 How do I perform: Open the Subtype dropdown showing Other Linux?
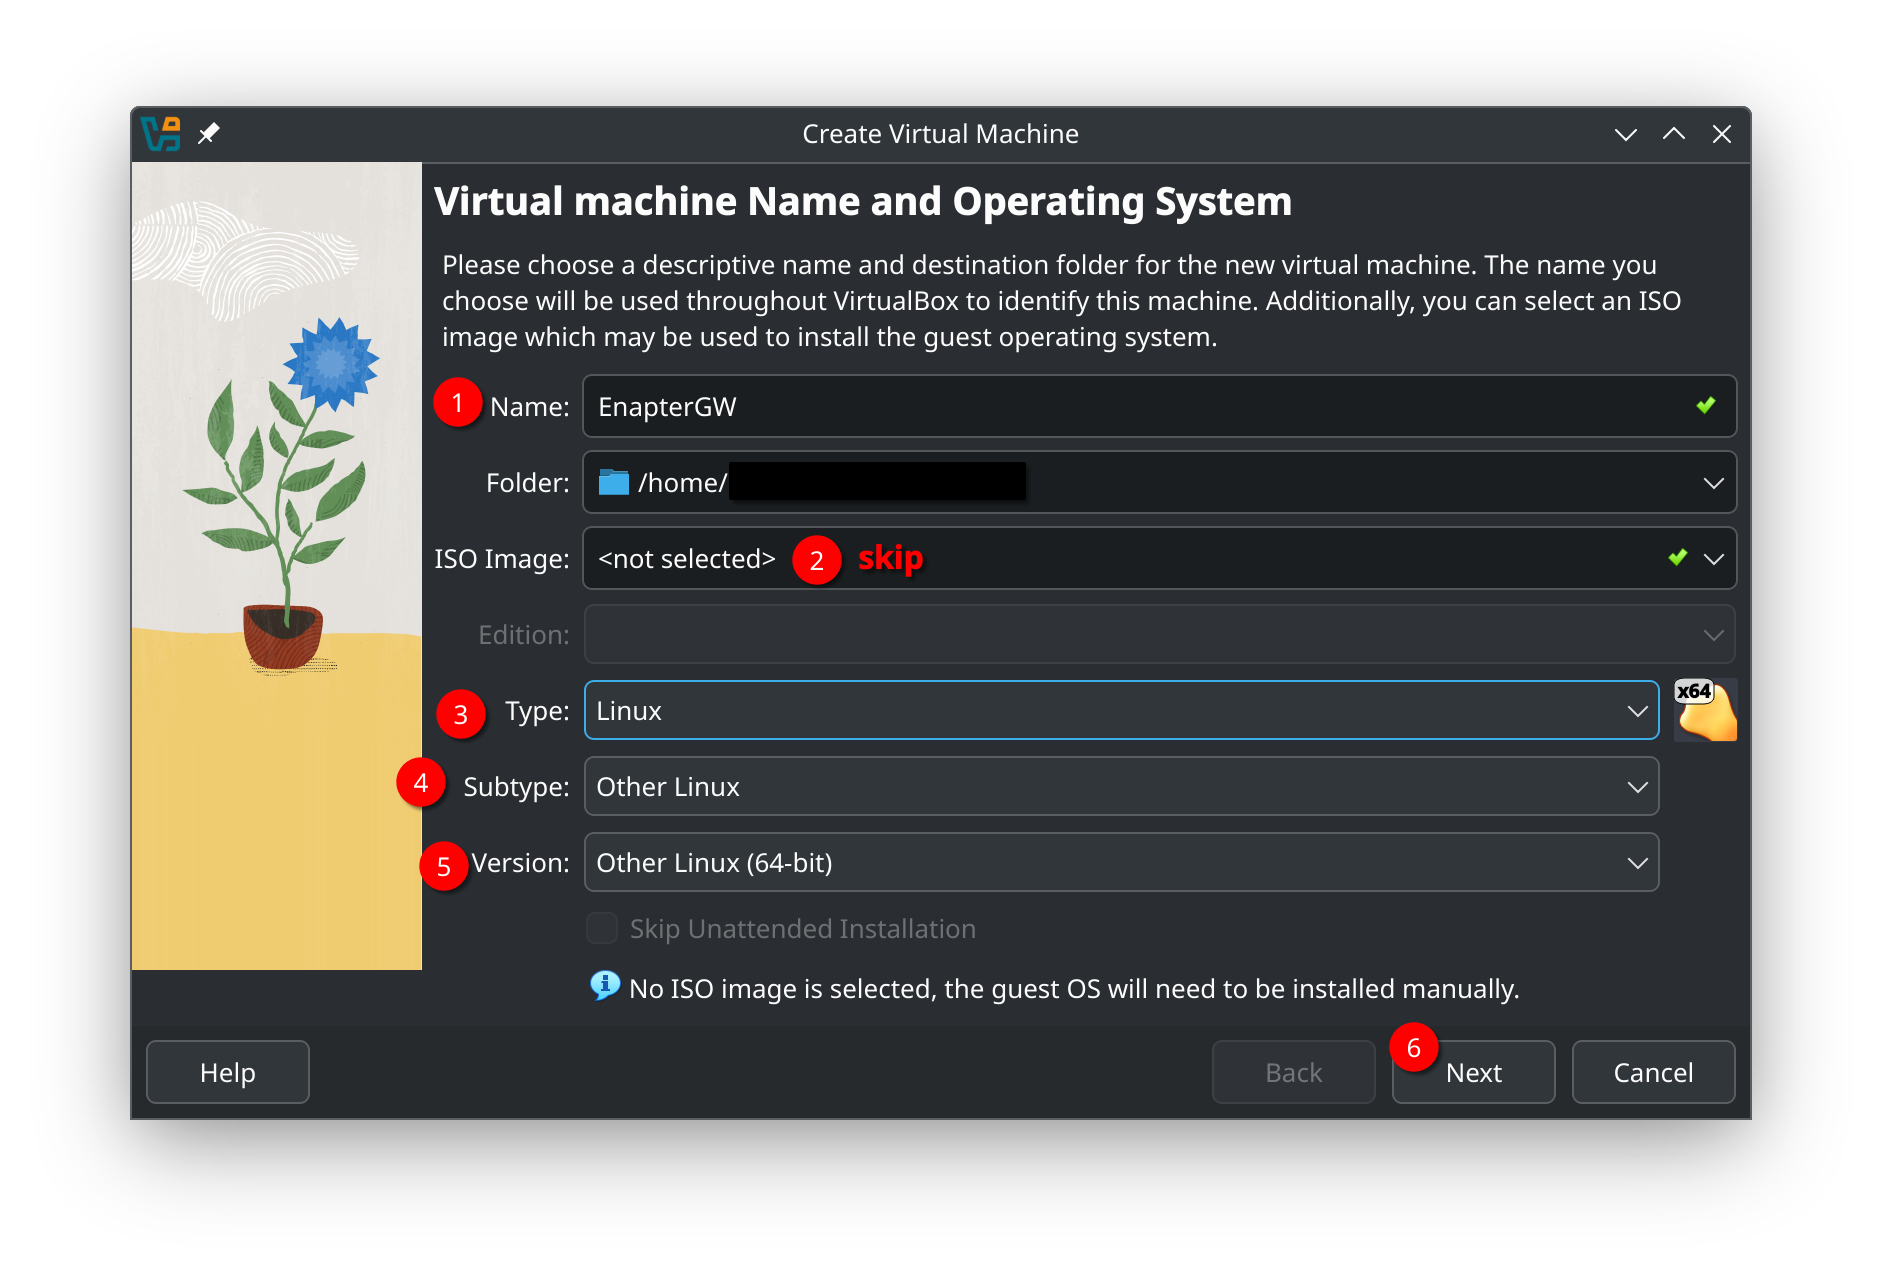(1637, 786)
